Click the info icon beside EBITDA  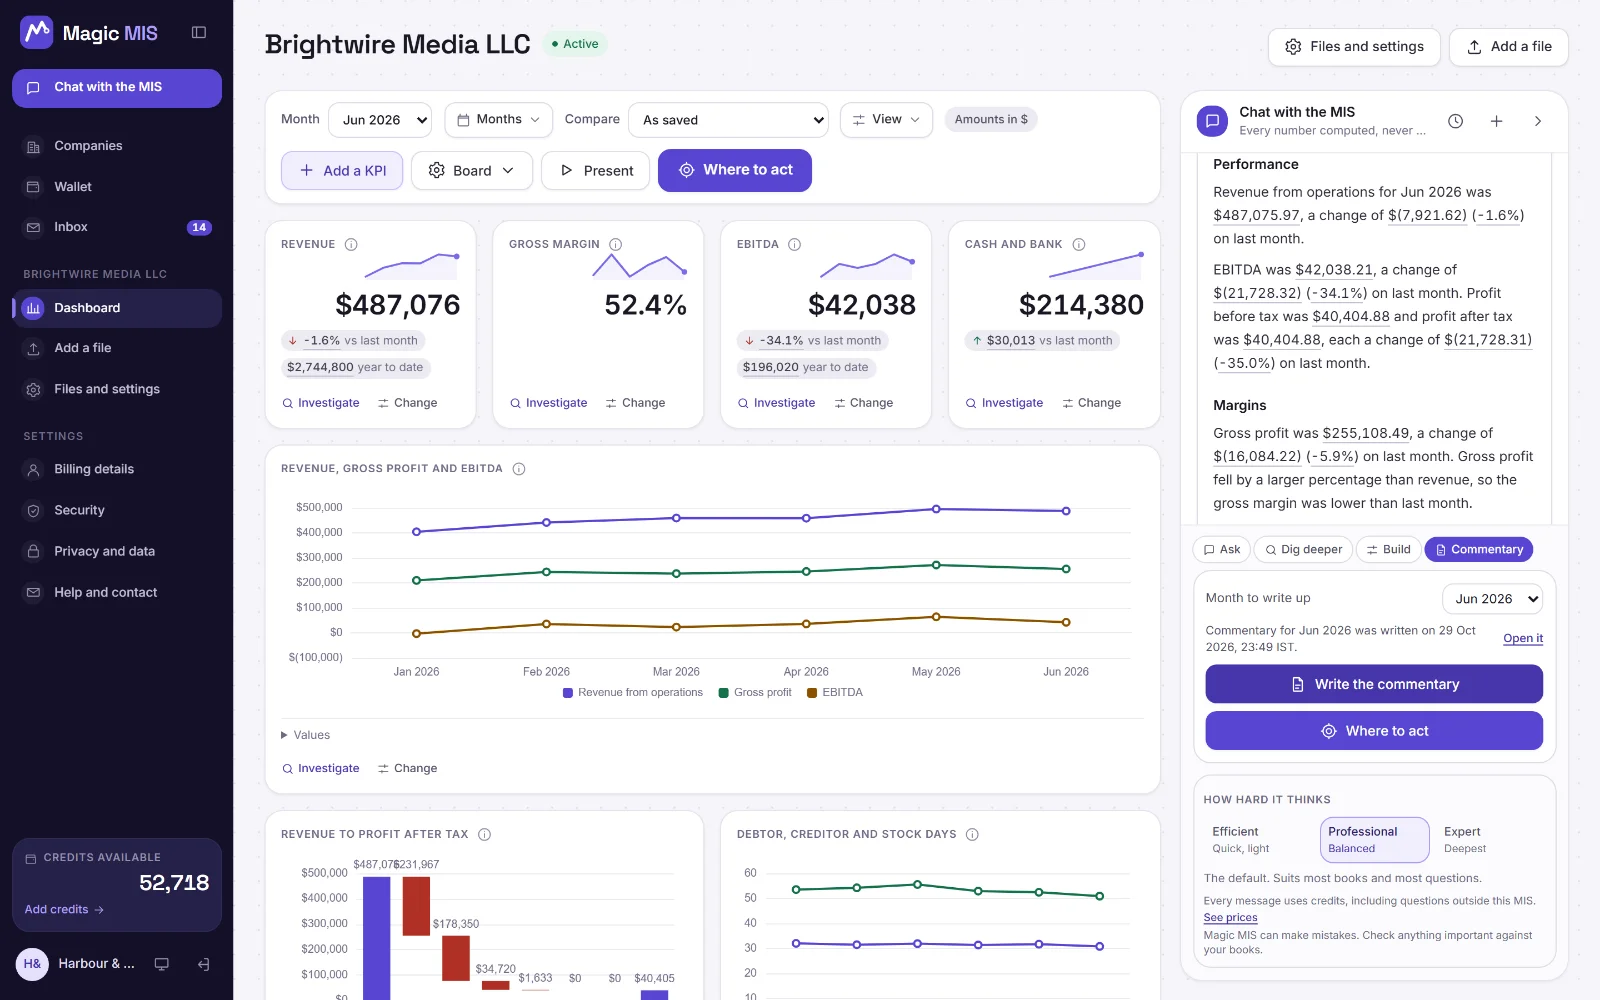pos(795,244)
